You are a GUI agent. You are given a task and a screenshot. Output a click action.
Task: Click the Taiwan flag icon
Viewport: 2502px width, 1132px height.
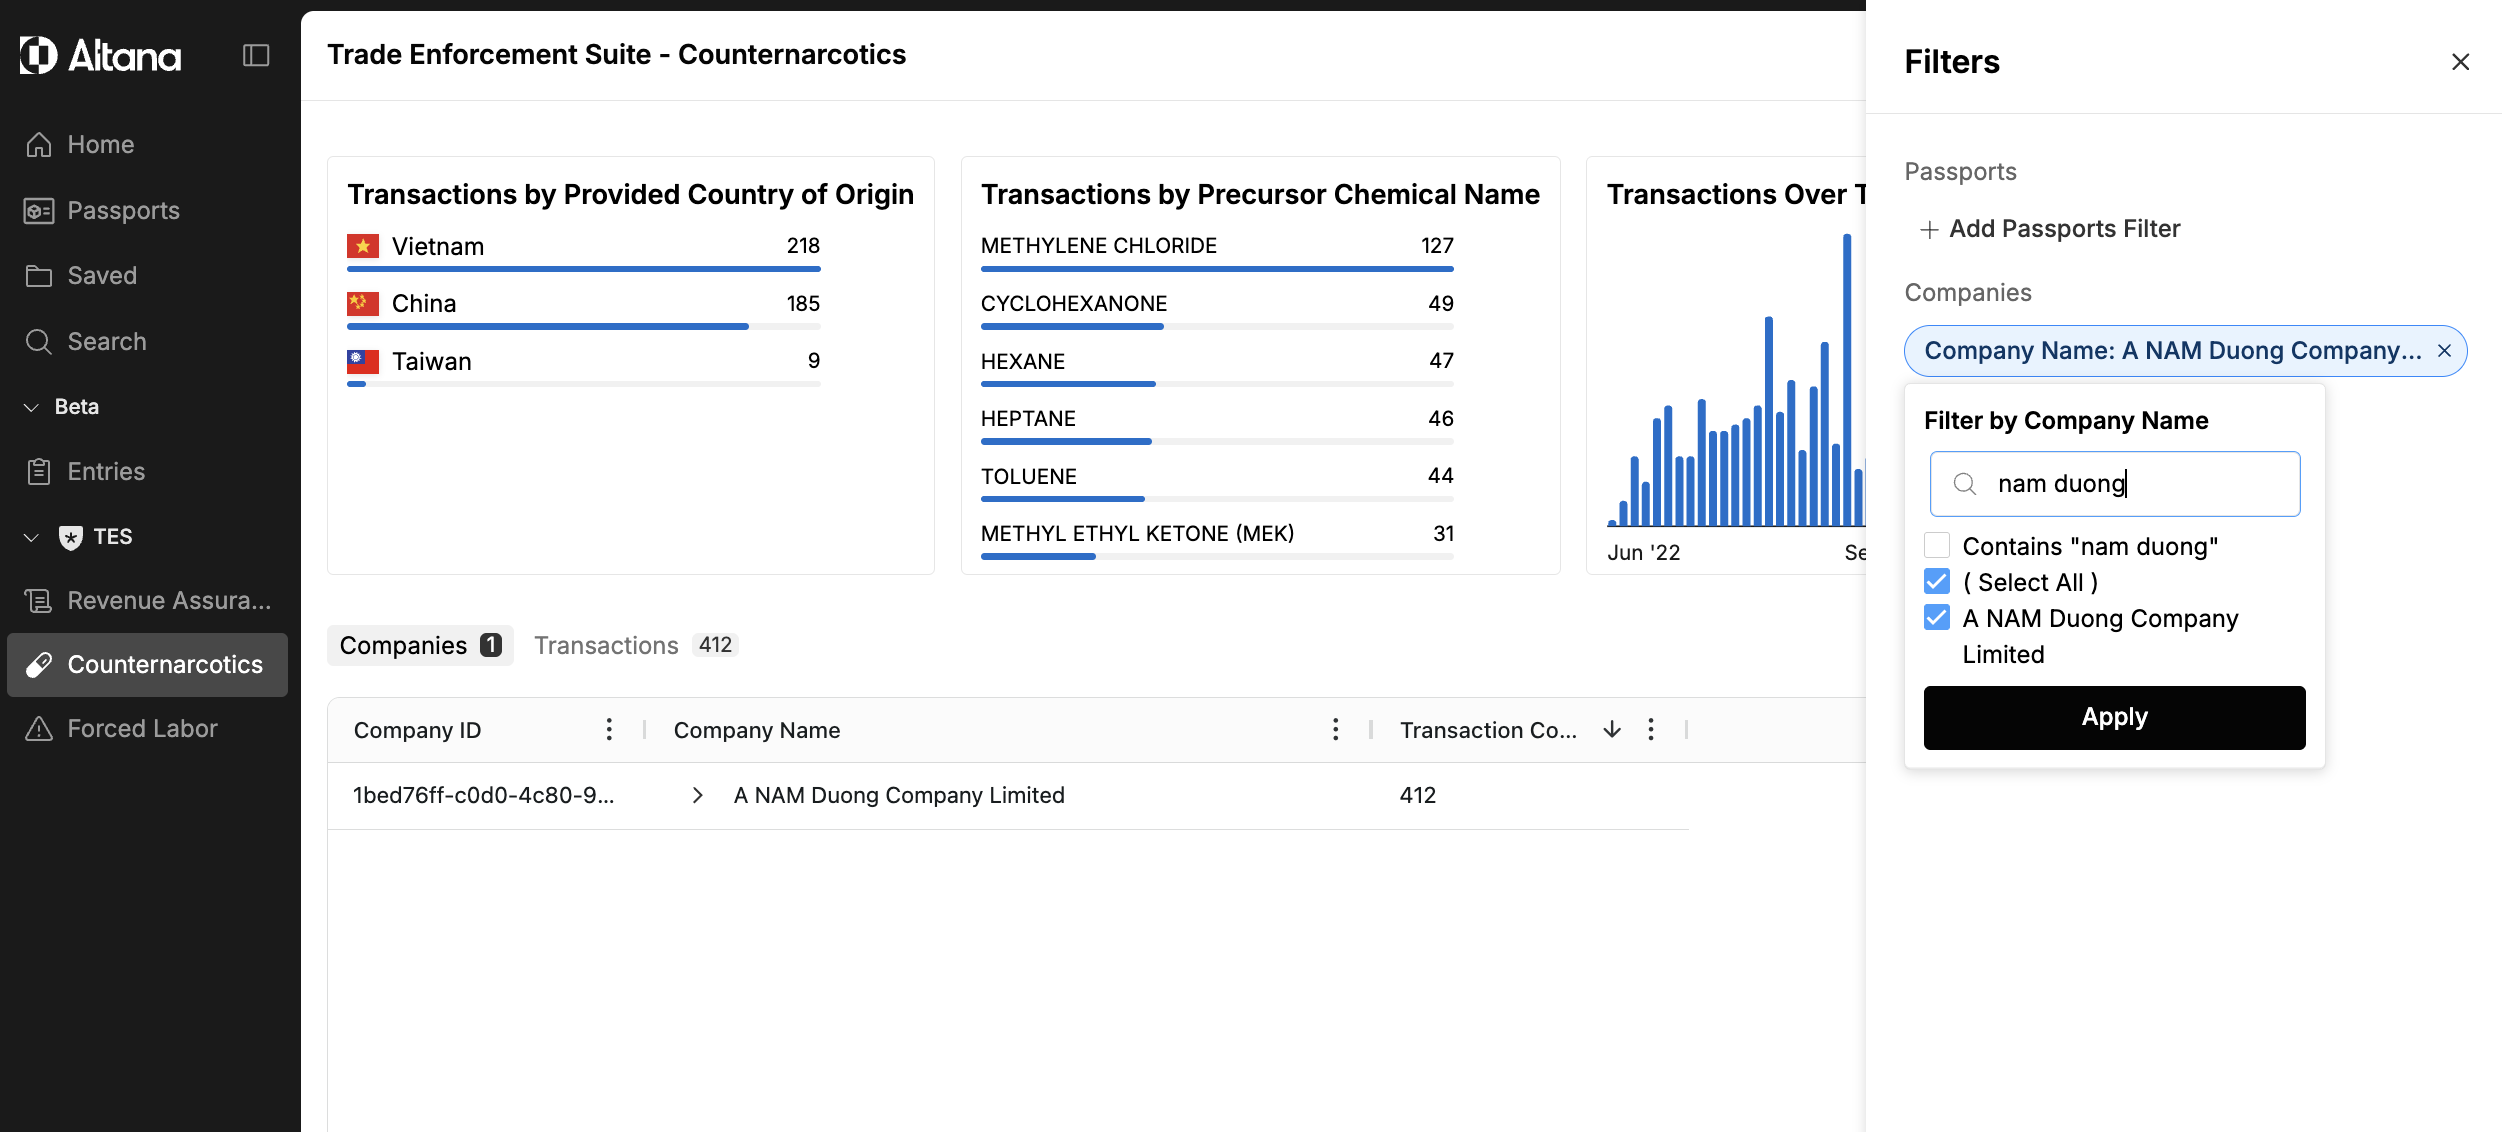coord(363,361)
